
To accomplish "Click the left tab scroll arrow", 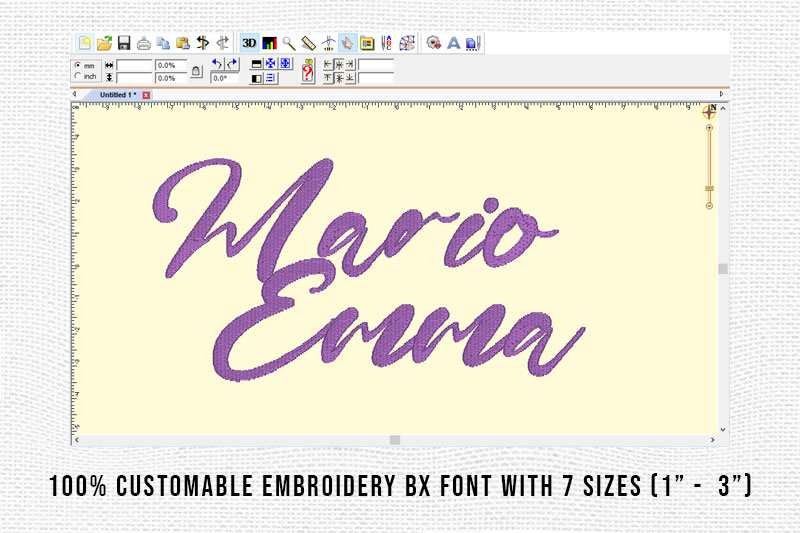I will coord(75,94).
